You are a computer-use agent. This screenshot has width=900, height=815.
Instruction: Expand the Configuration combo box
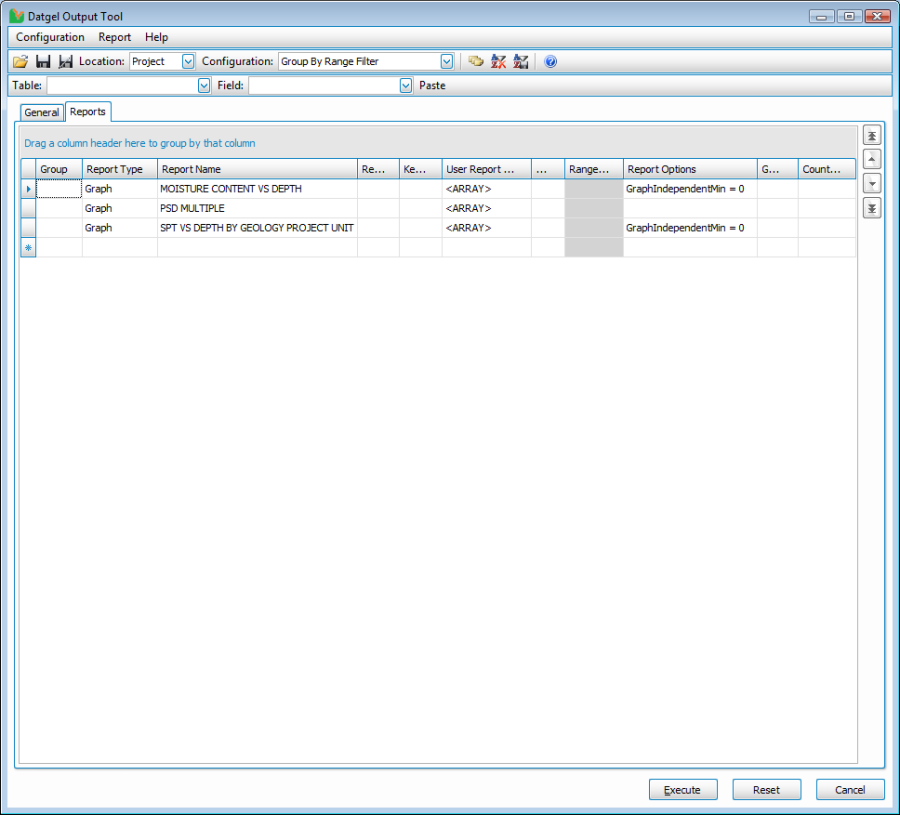447,62
